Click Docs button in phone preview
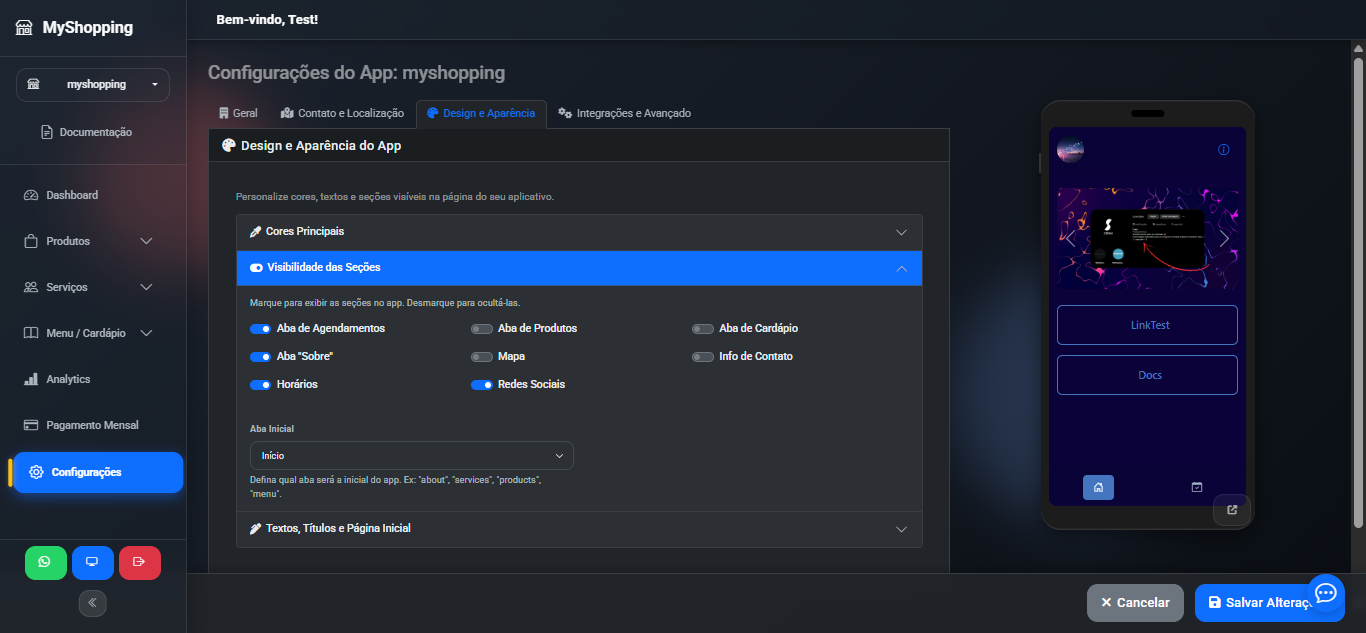 click(1147, 375)
